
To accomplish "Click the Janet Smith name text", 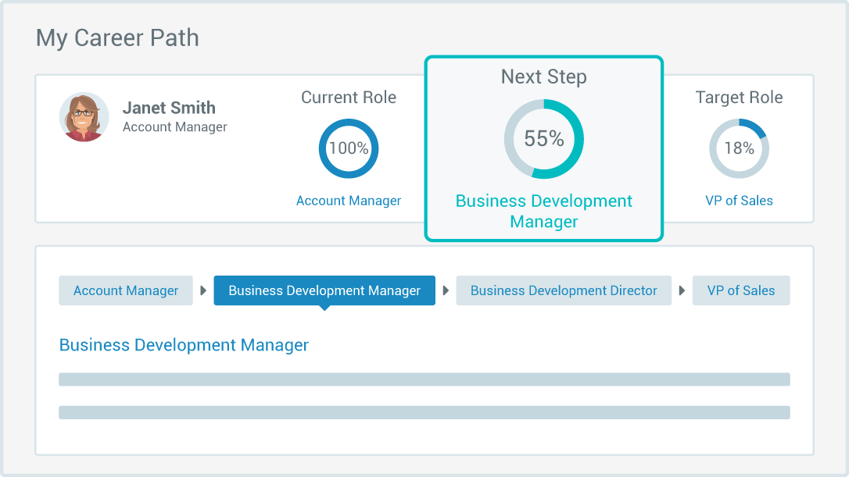I will coord(169,108).
